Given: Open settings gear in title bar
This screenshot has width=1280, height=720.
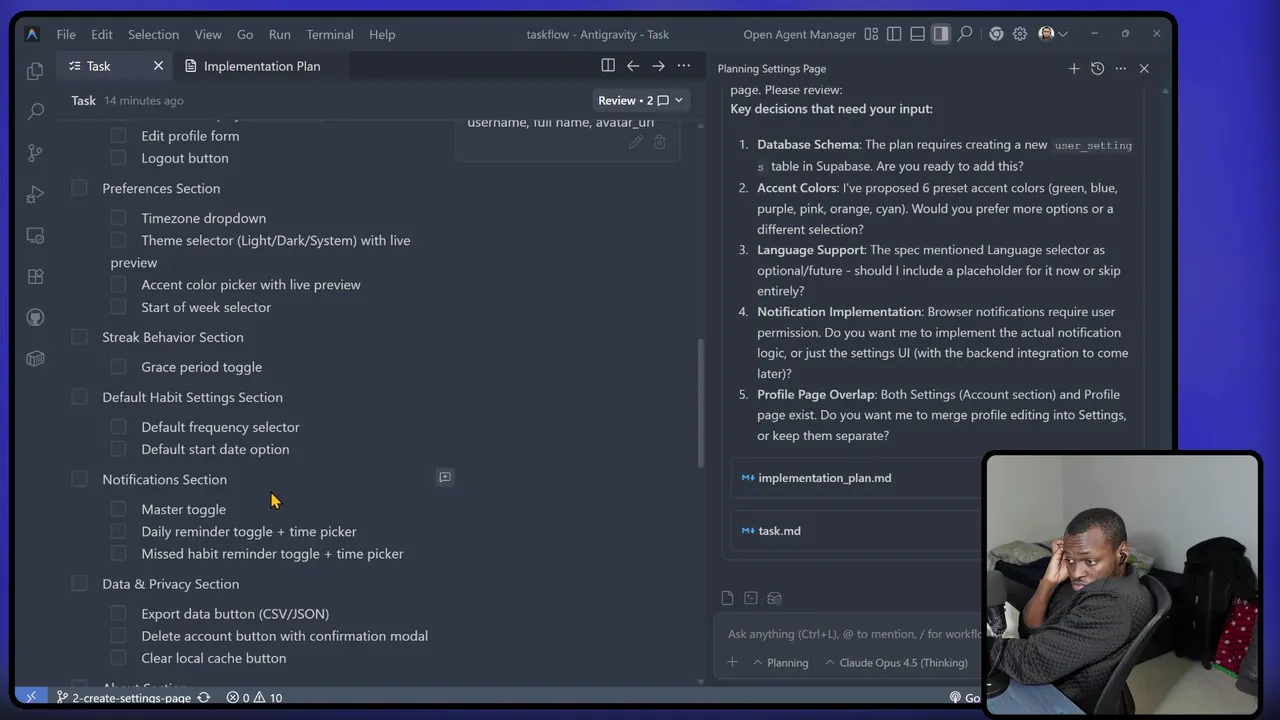Looking at the screenshot, I should point(1020,34).
